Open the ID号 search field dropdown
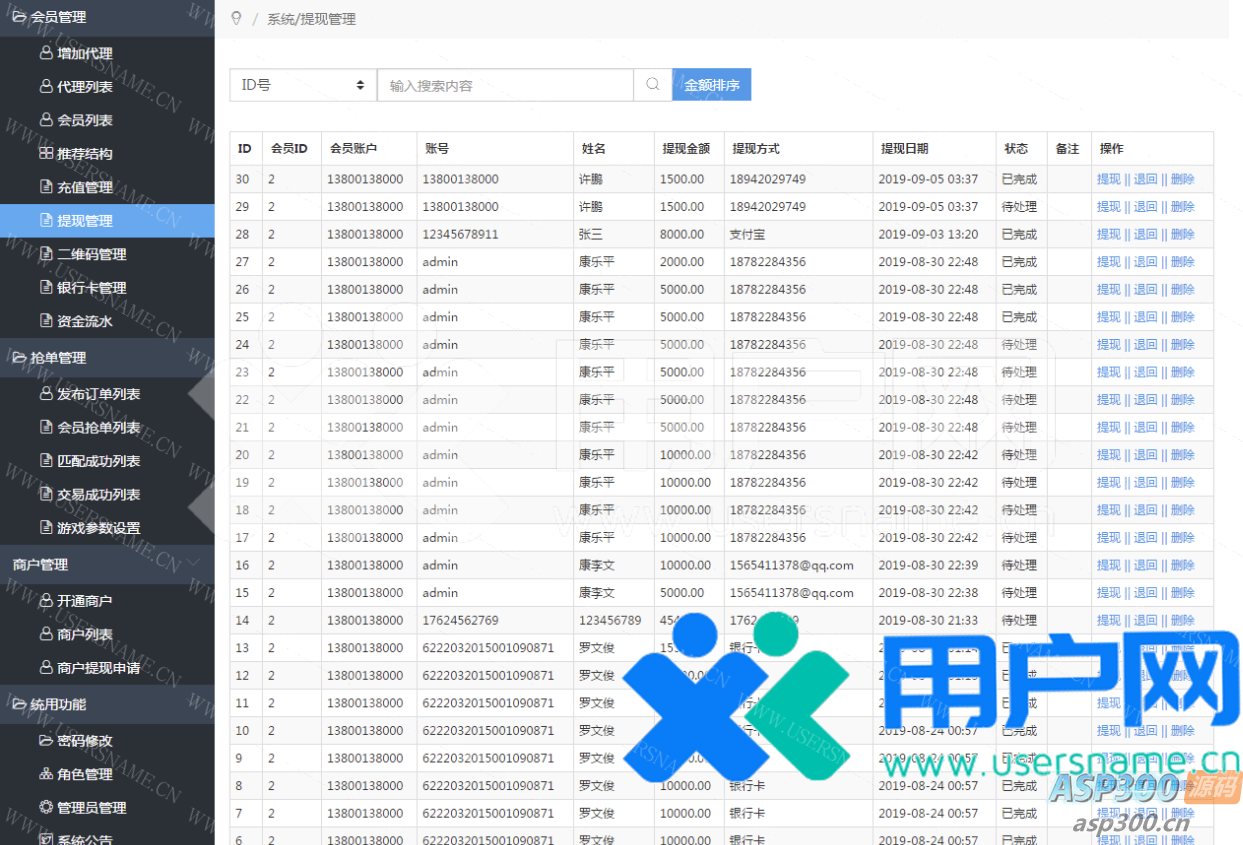Viewport: 1243px width, 845px height. (303, 85)
